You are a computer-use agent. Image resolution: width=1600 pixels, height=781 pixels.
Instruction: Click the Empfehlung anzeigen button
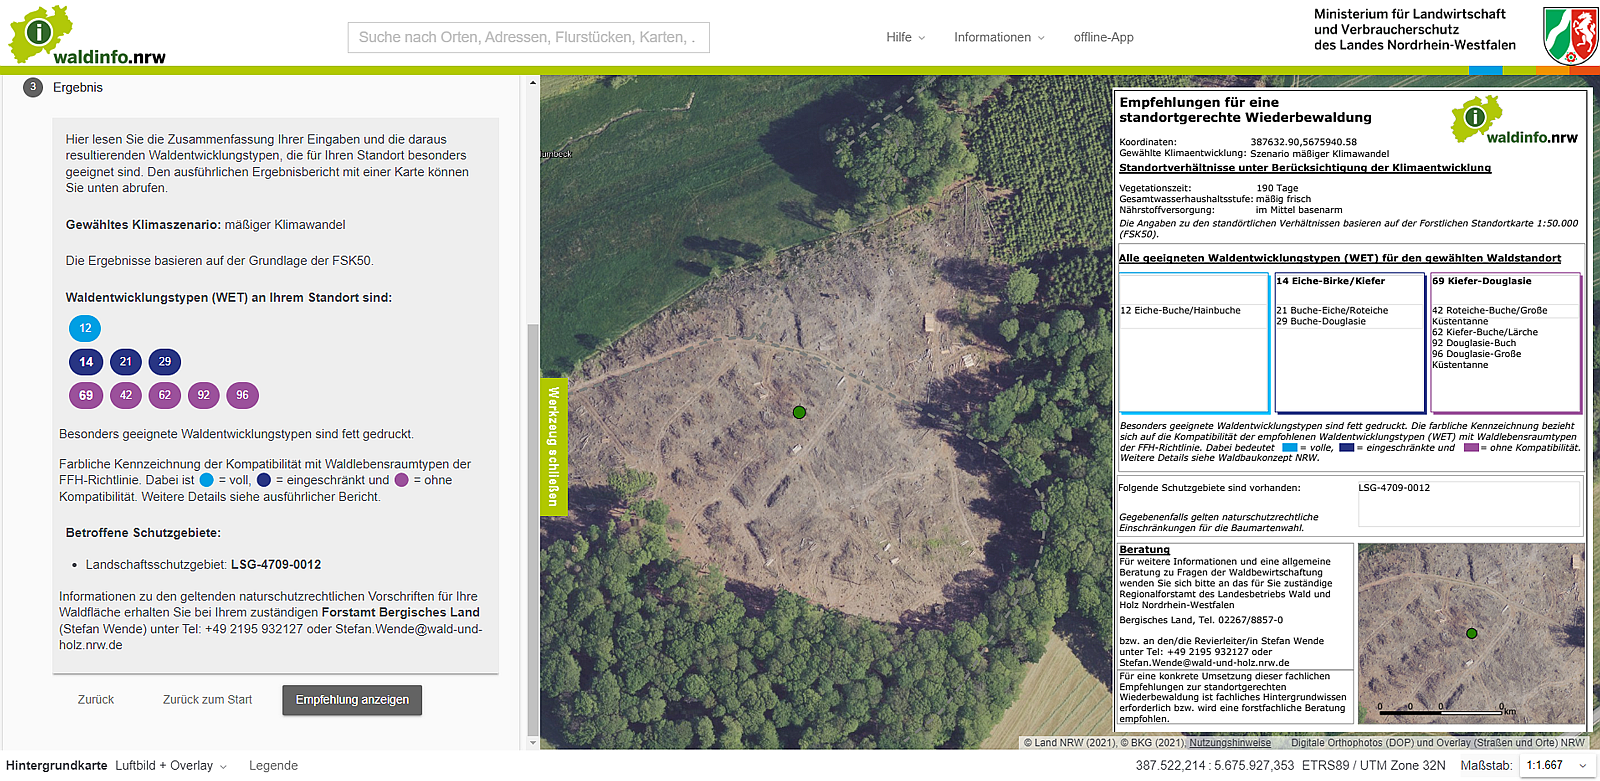coord(352,700)
